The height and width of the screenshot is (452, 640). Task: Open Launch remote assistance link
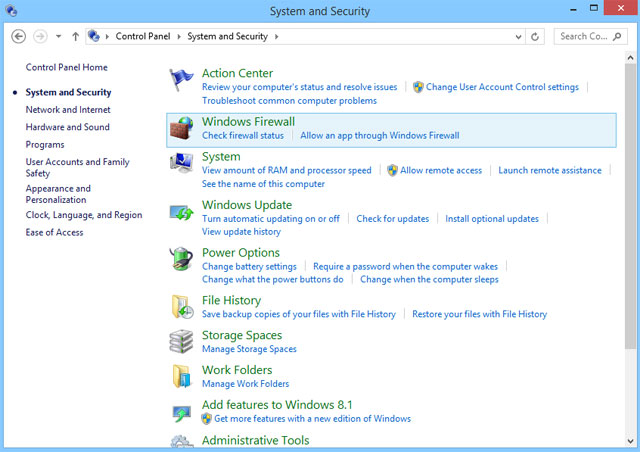coord(550,170)
